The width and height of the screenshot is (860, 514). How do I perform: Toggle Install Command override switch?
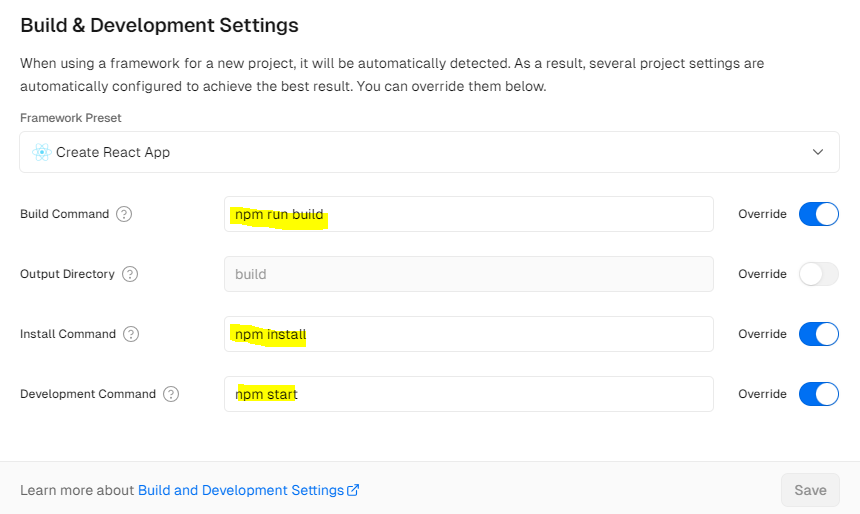pyautogui.click(x=818, y=334)
